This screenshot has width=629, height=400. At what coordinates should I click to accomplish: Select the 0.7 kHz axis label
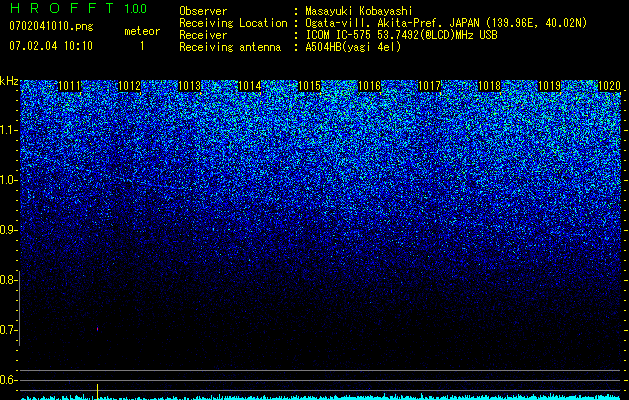(8, 330)
